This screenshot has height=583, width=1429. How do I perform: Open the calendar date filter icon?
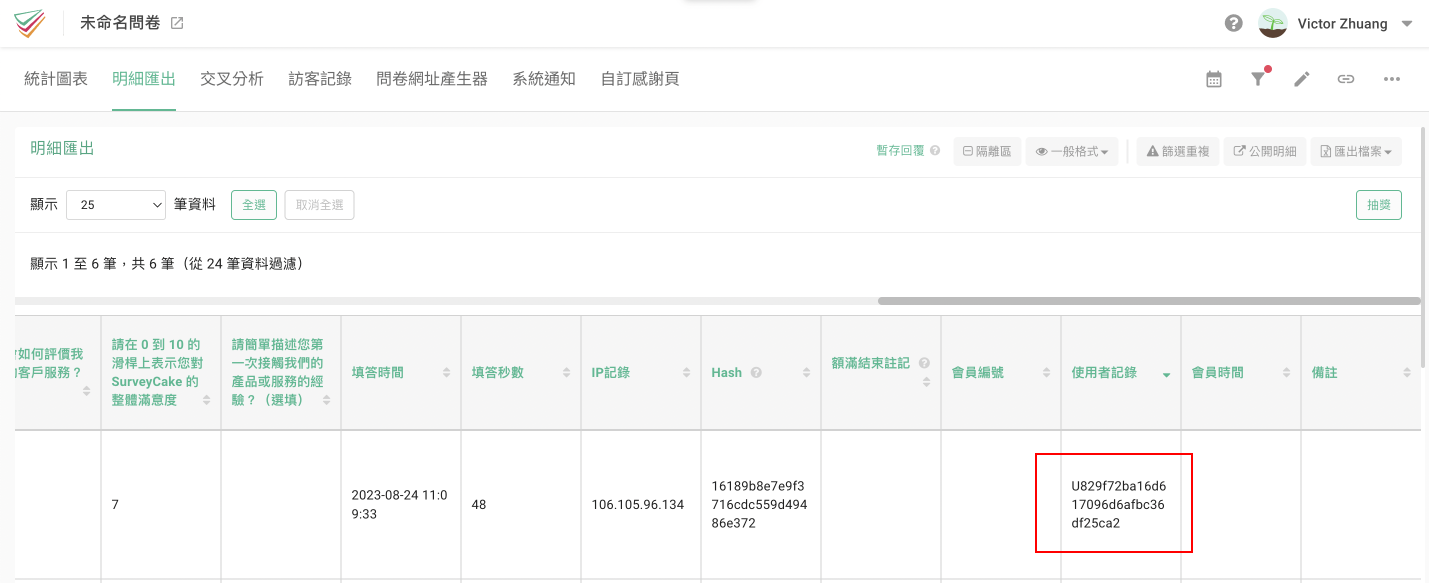[1214, 79]
